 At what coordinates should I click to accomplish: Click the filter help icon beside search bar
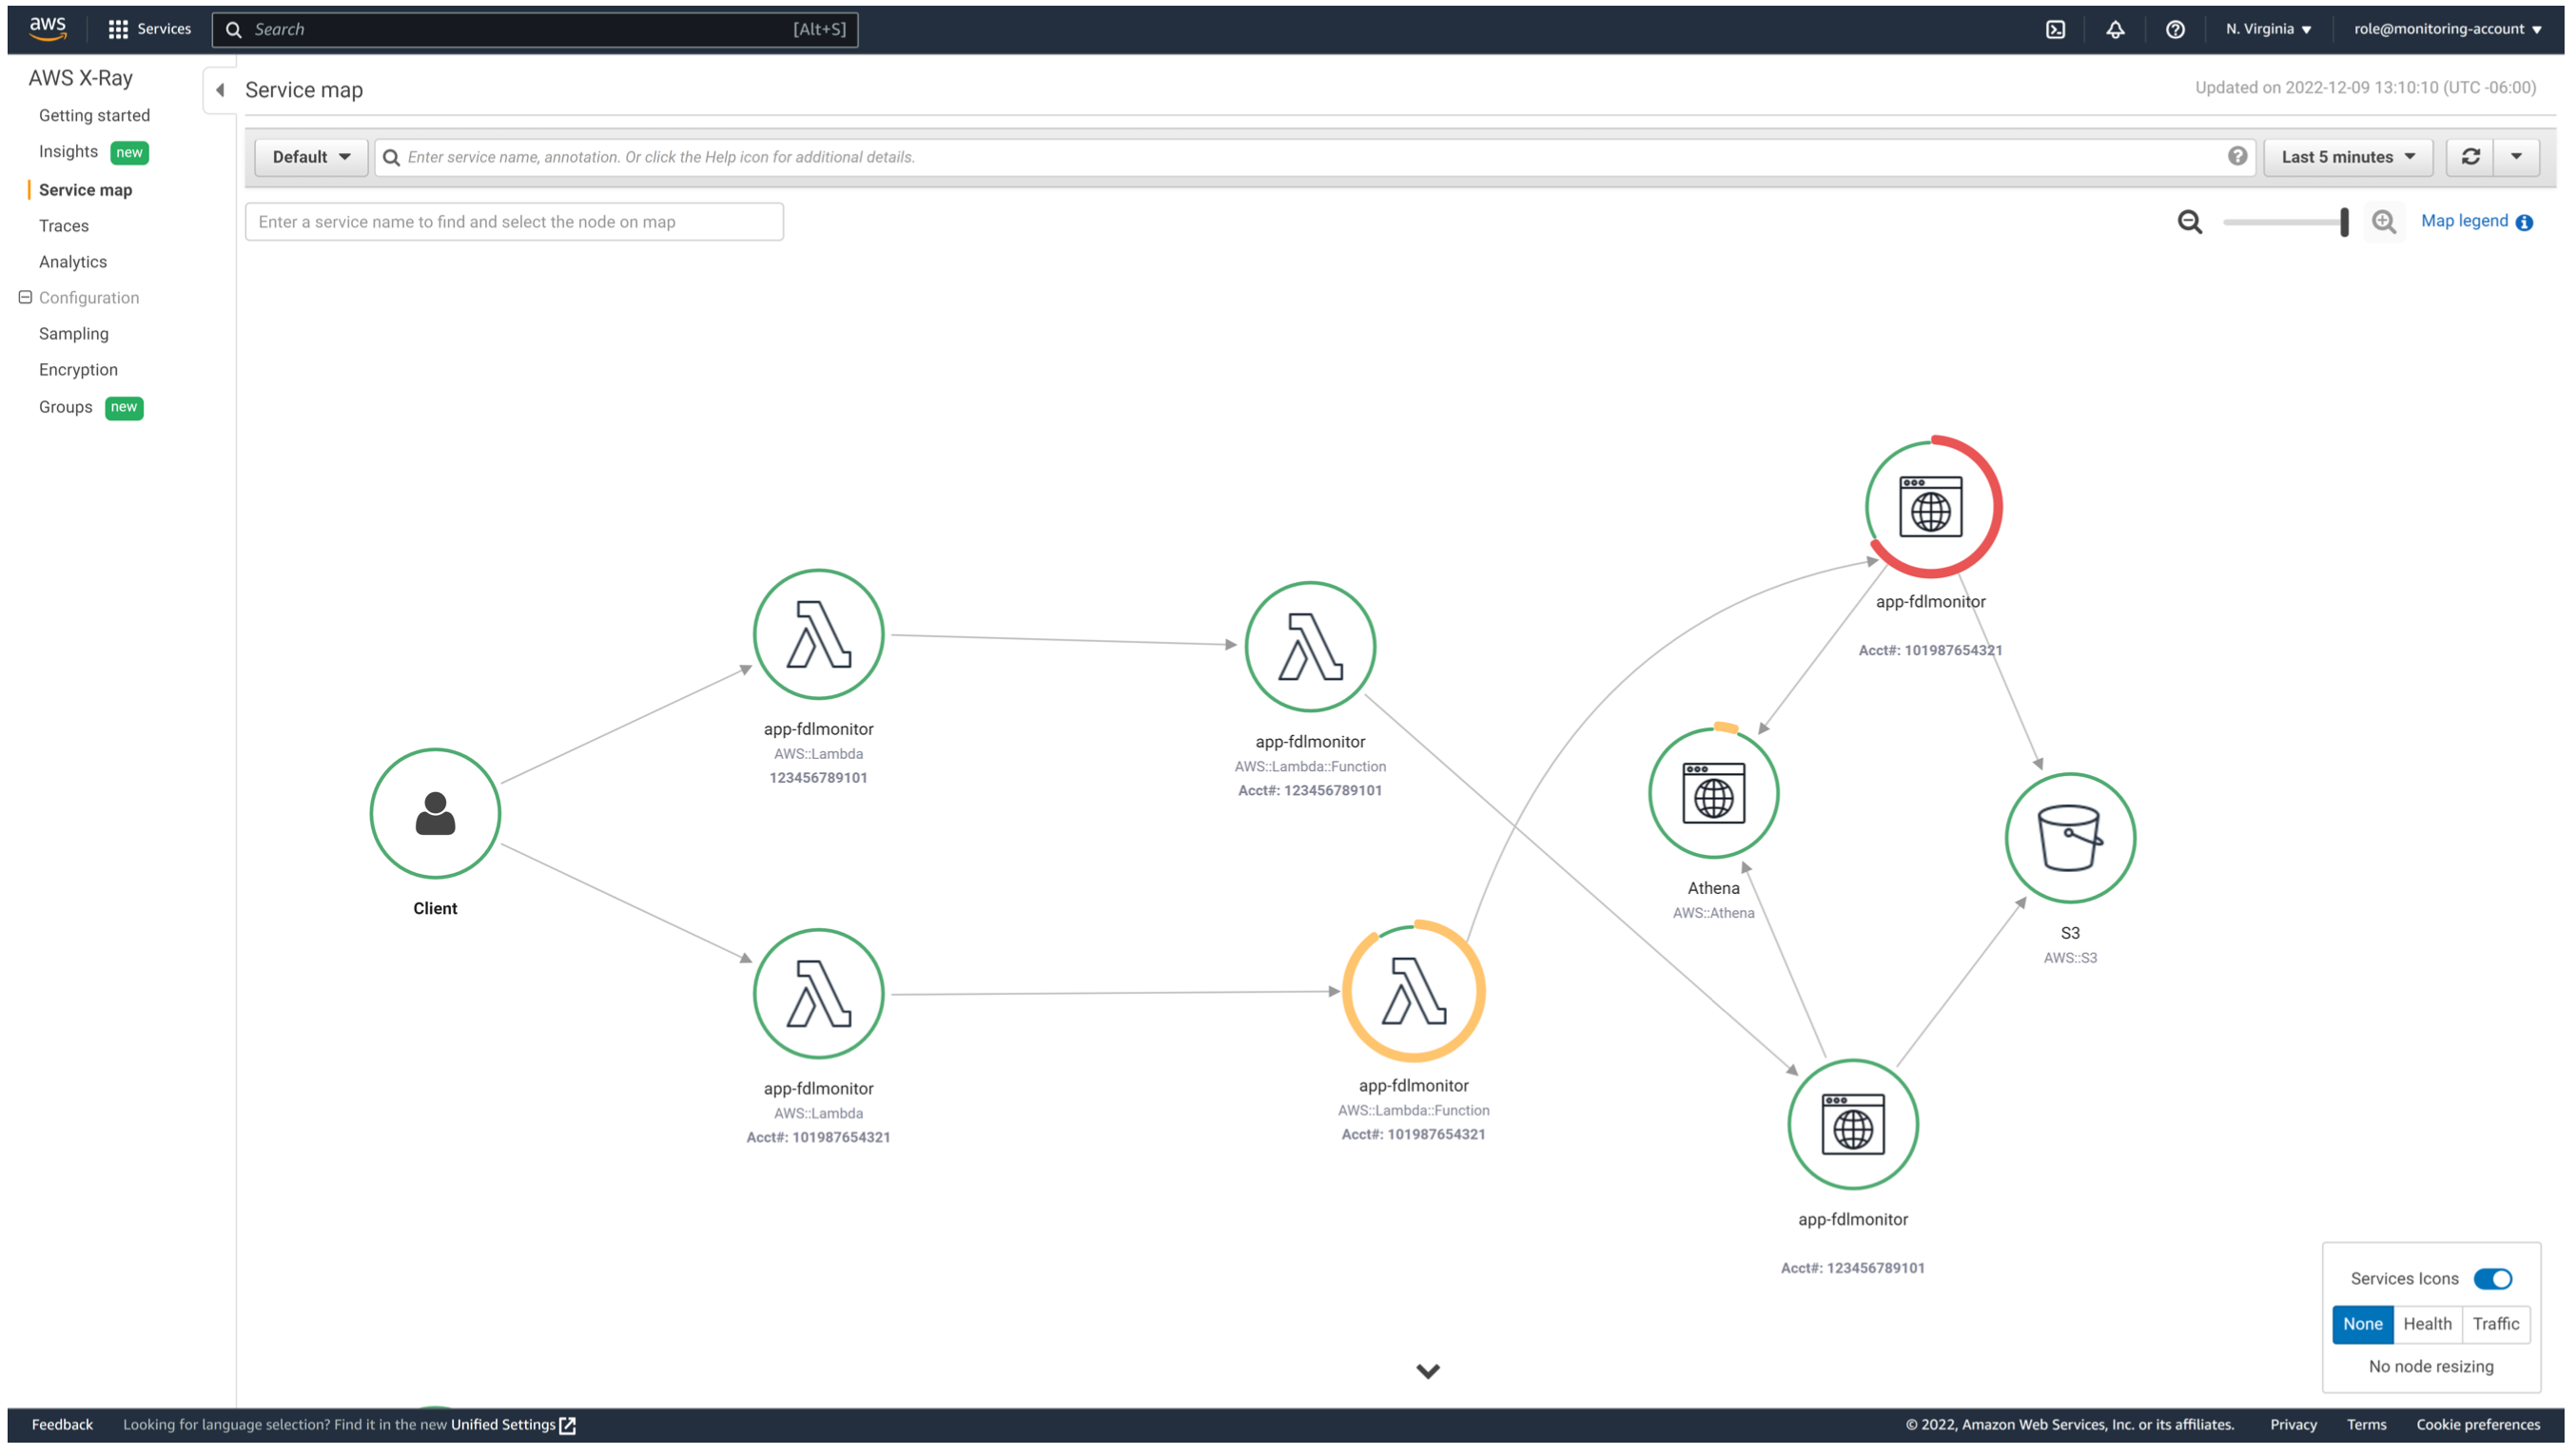[x=2237, y=156]
